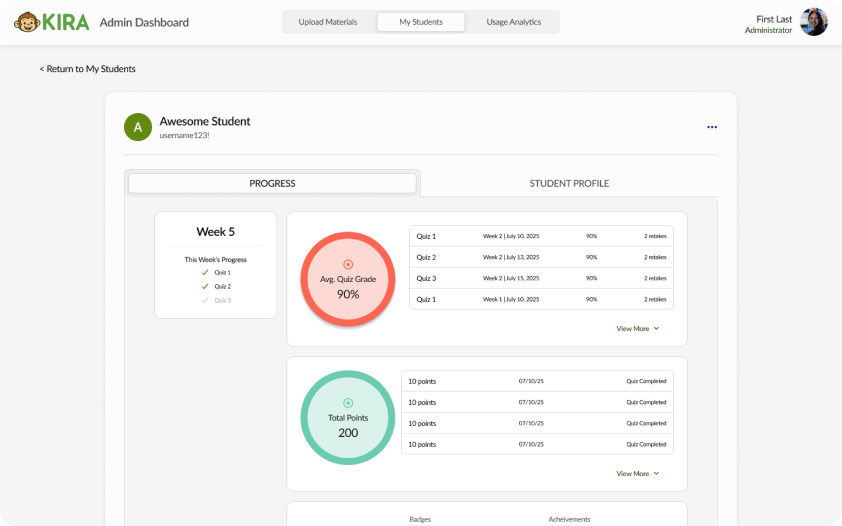Viewport: 842px width, 526px height.
Task: Click the Admin Dashboard title
Action: coord(144,23)
